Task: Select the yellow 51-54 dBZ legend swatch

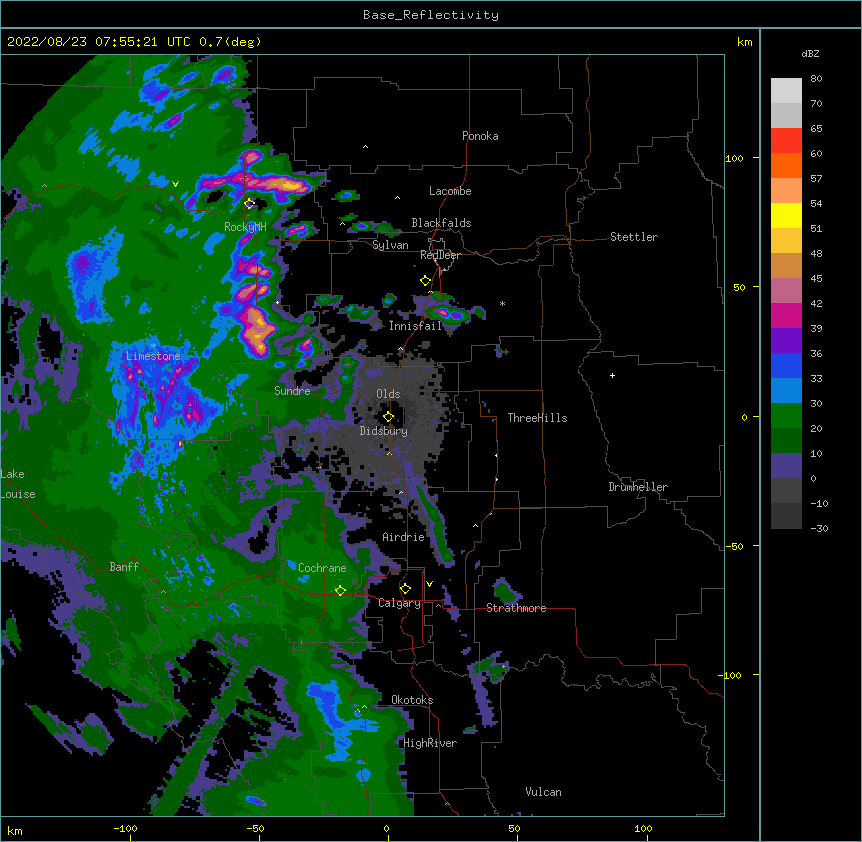Action: [786, 216]
